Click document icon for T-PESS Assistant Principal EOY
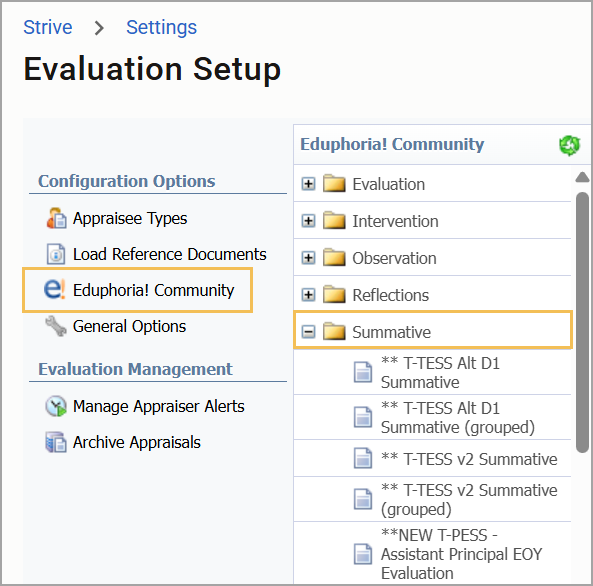 363,554
